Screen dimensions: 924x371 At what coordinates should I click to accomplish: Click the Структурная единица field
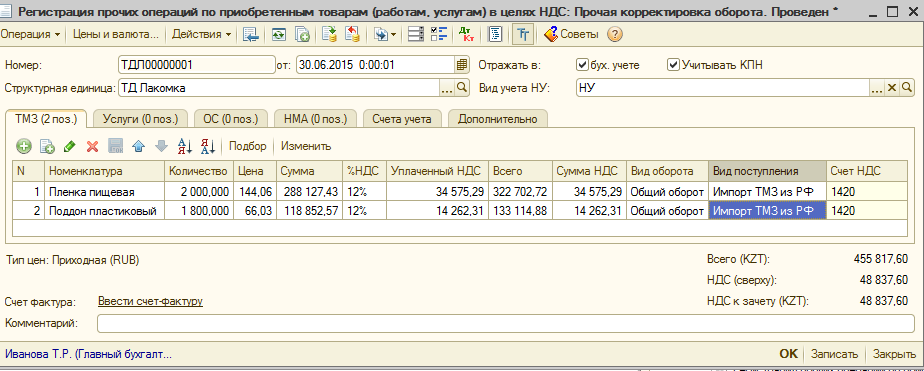[279, 88]
